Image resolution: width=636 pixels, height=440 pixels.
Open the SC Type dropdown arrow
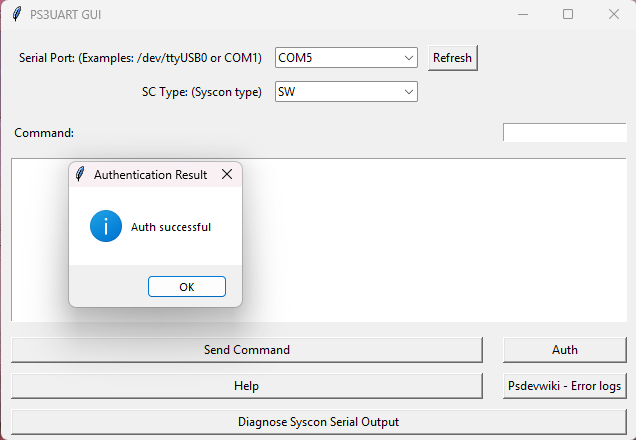pyautogui.click(x=409, y=92)
